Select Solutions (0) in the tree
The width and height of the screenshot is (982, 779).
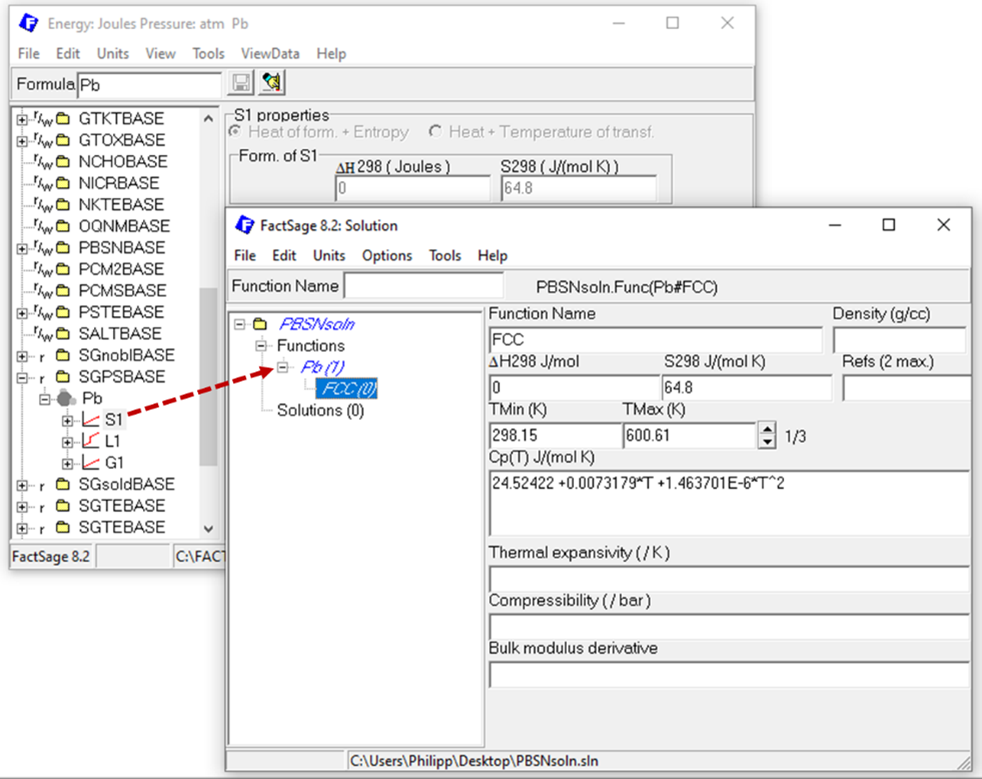320,410
